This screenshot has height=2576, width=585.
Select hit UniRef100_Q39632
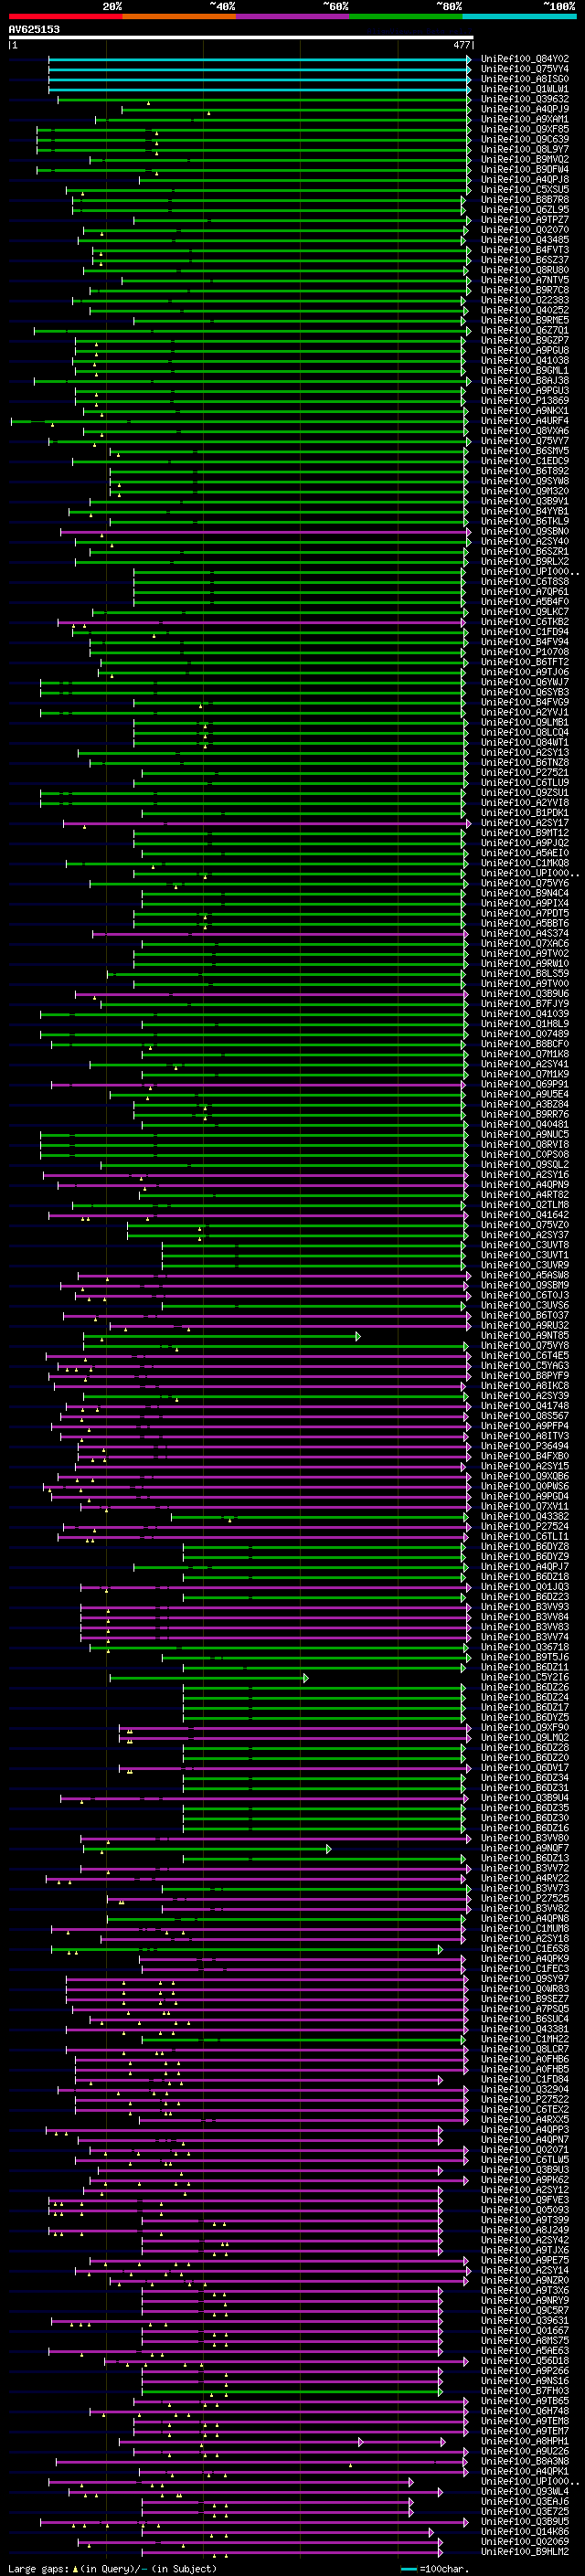(x=525, y=99)
